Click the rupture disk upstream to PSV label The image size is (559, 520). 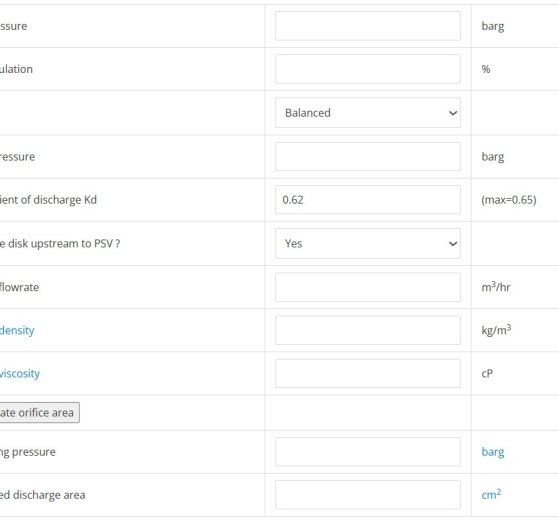click(x=60, y=243)
